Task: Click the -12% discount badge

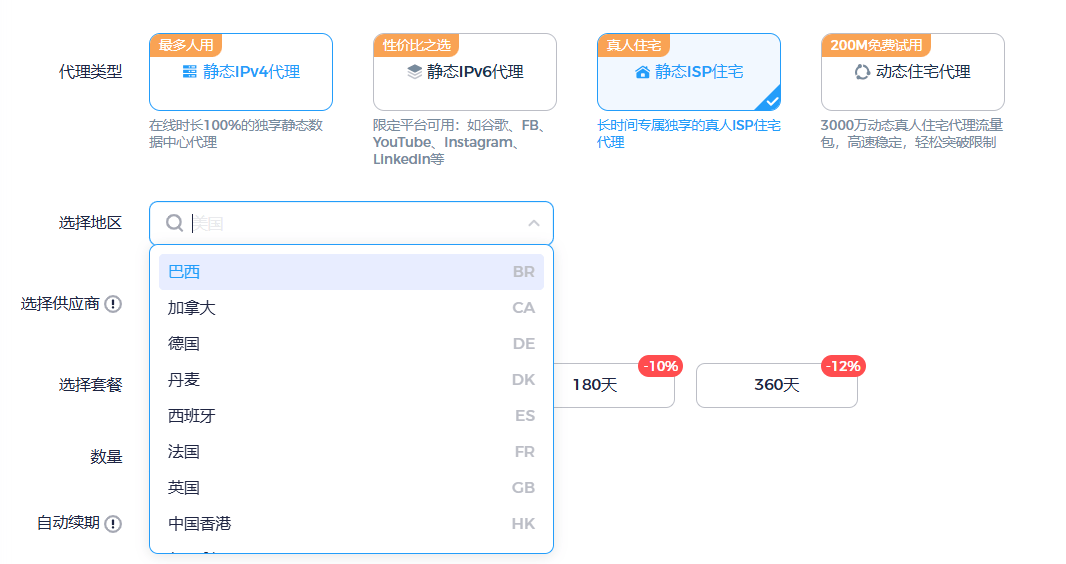Action: pos(843,366)
